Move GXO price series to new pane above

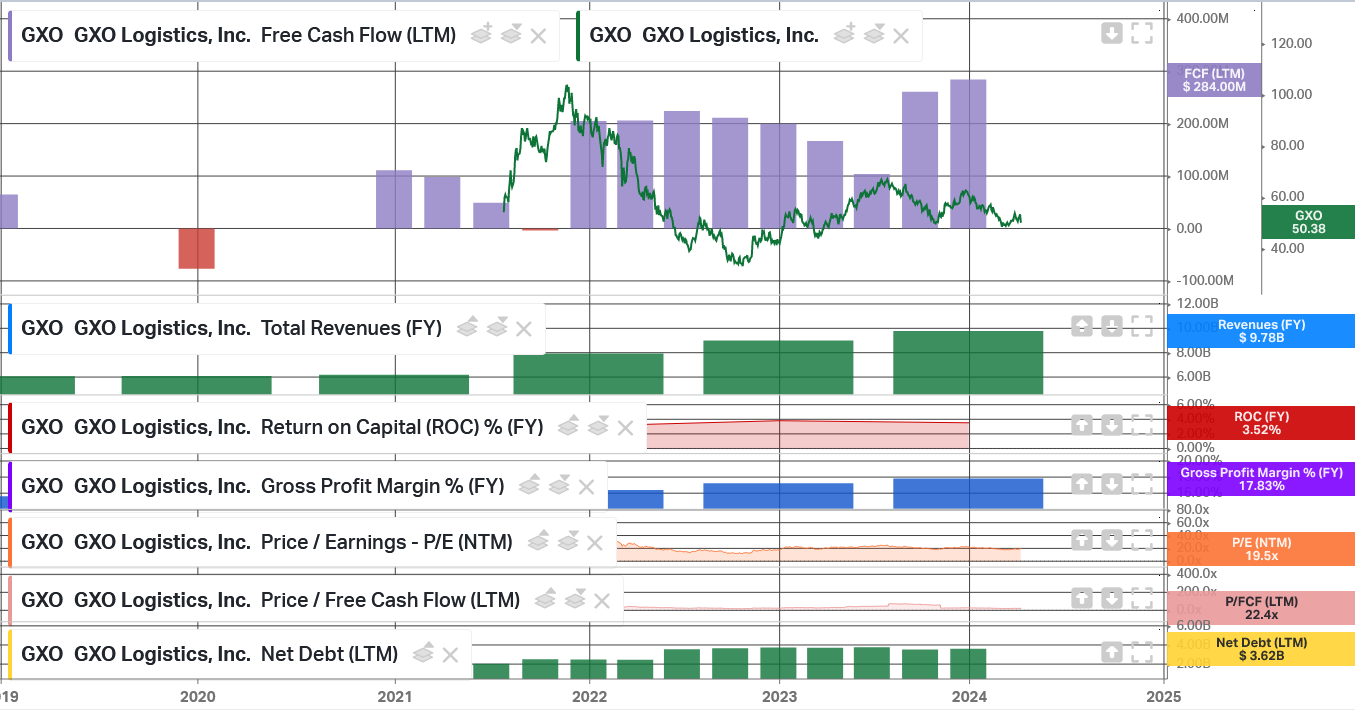coord(845,35)
